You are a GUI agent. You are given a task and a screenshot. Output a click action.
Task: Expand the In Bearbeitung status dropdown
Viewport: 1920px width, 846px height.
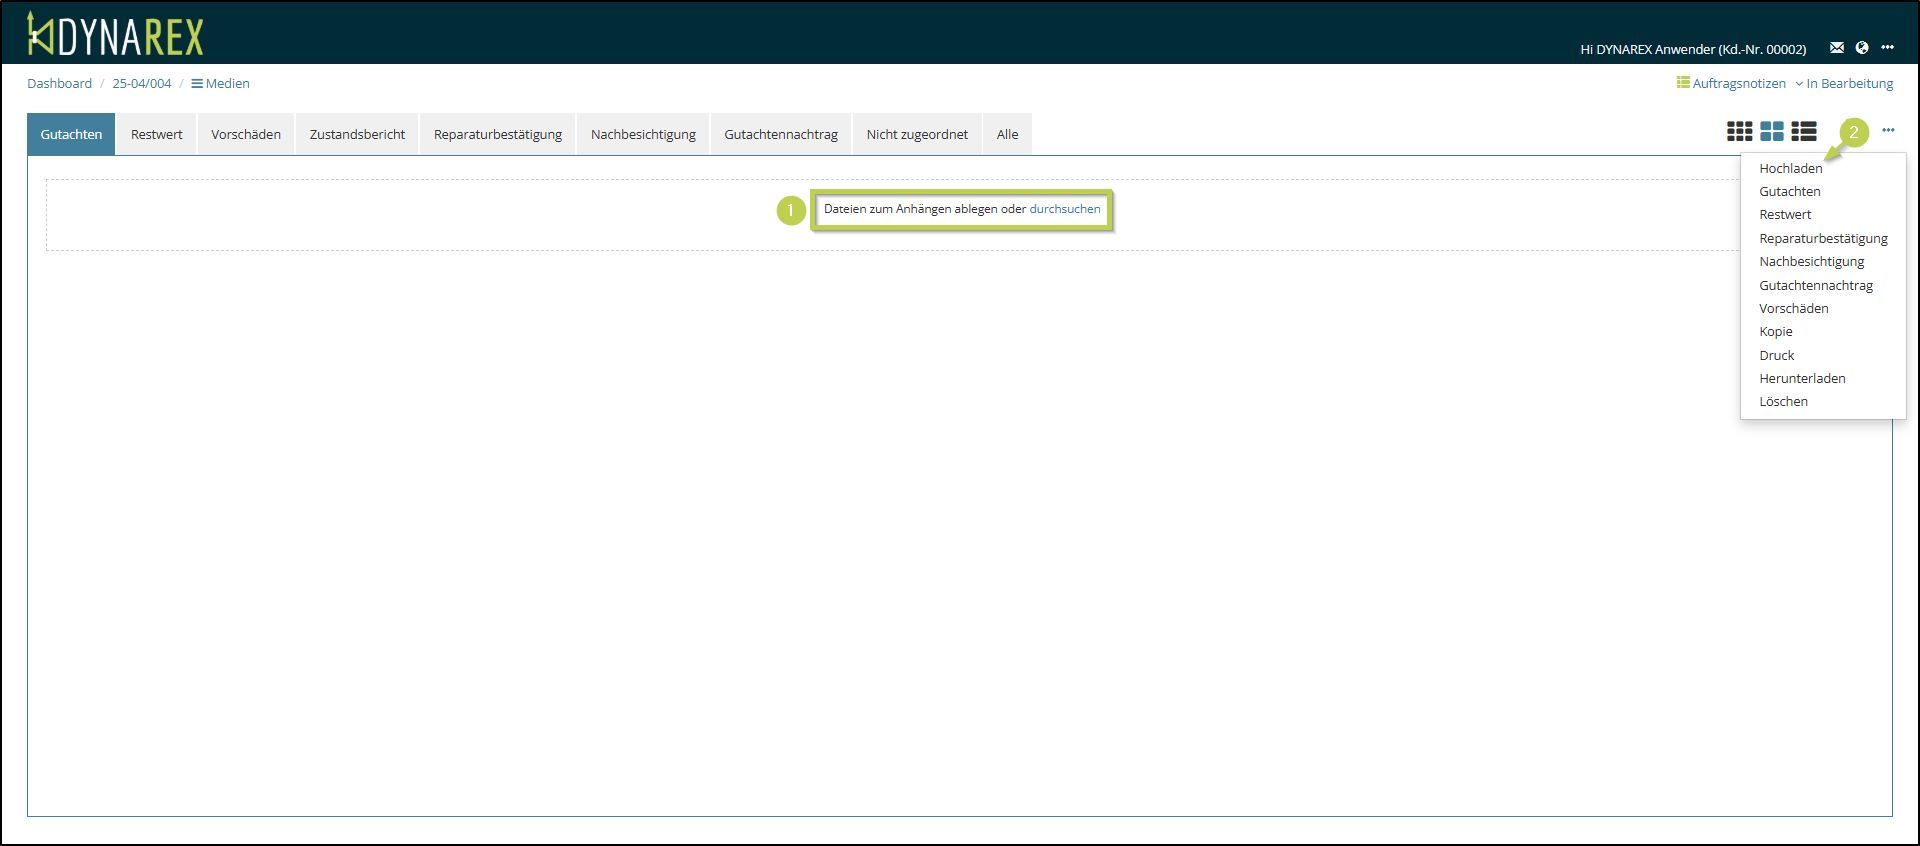(1844, 83)
